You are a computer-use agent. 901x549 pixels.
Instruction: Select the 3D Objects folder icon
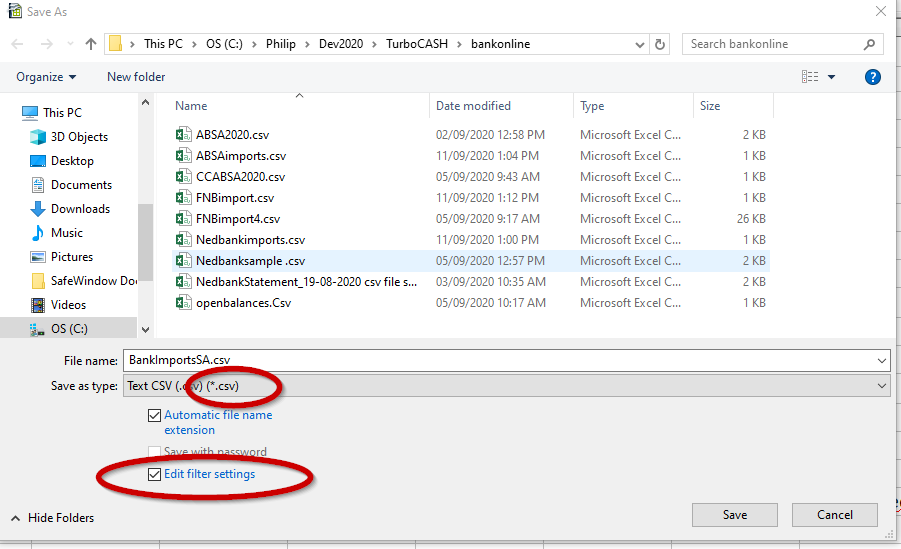point(38,137)
